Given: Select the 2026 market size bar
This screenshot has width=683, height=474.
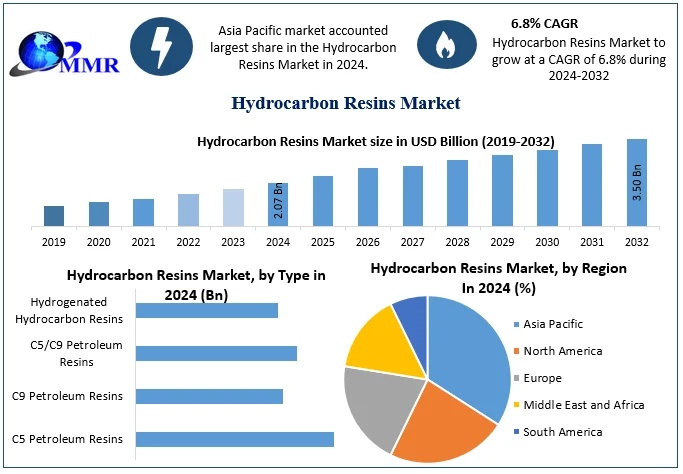Looking at the screenshot, I should (368, 197).
